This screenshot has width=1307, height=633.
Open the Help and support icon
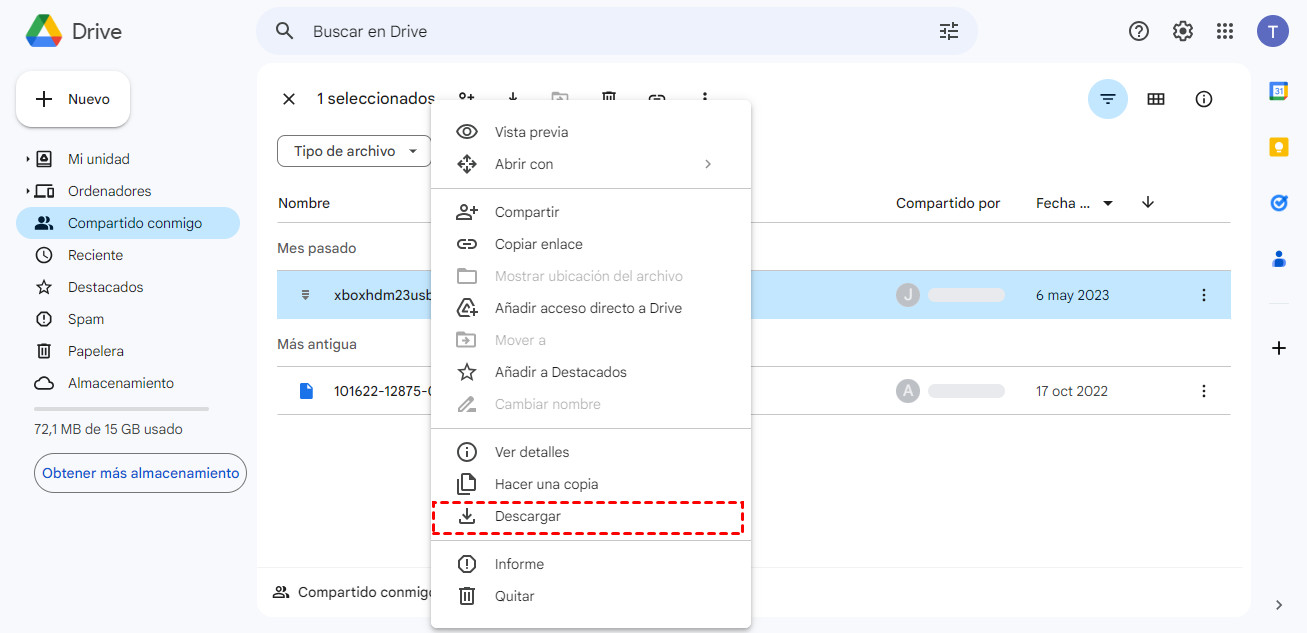(1139, 31)
